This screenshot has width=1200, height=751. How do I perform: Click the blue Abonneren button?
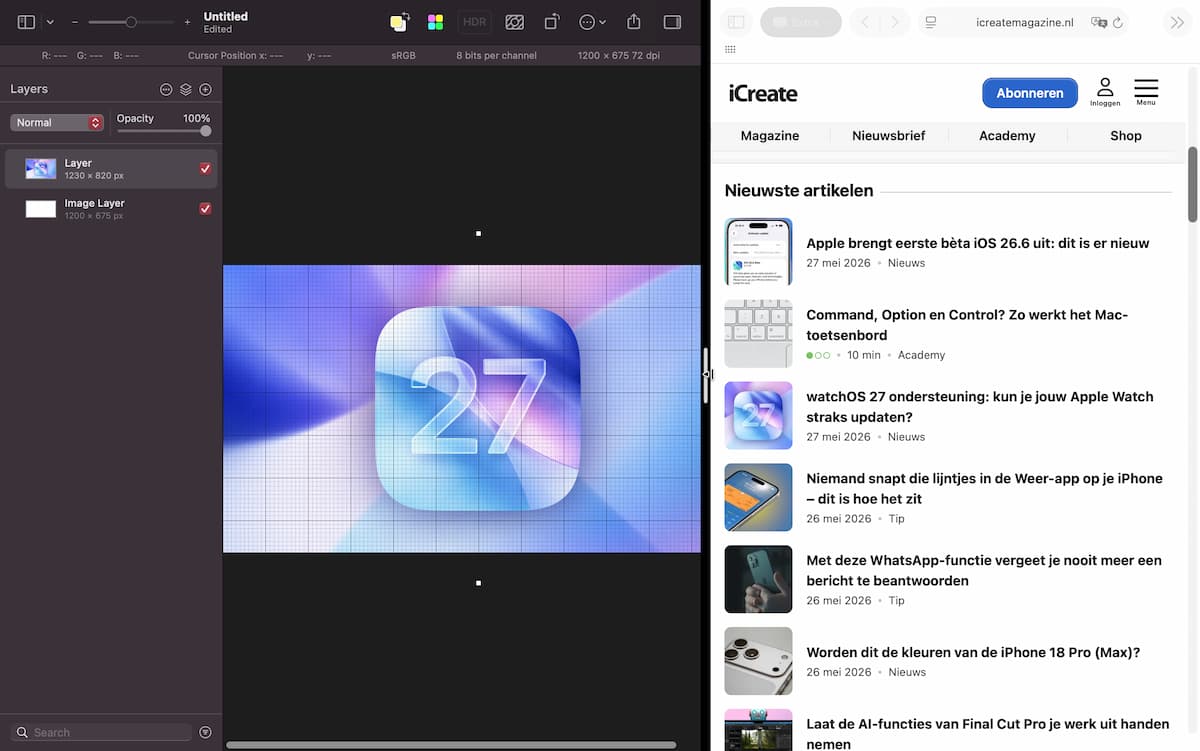pos(1030,93)
